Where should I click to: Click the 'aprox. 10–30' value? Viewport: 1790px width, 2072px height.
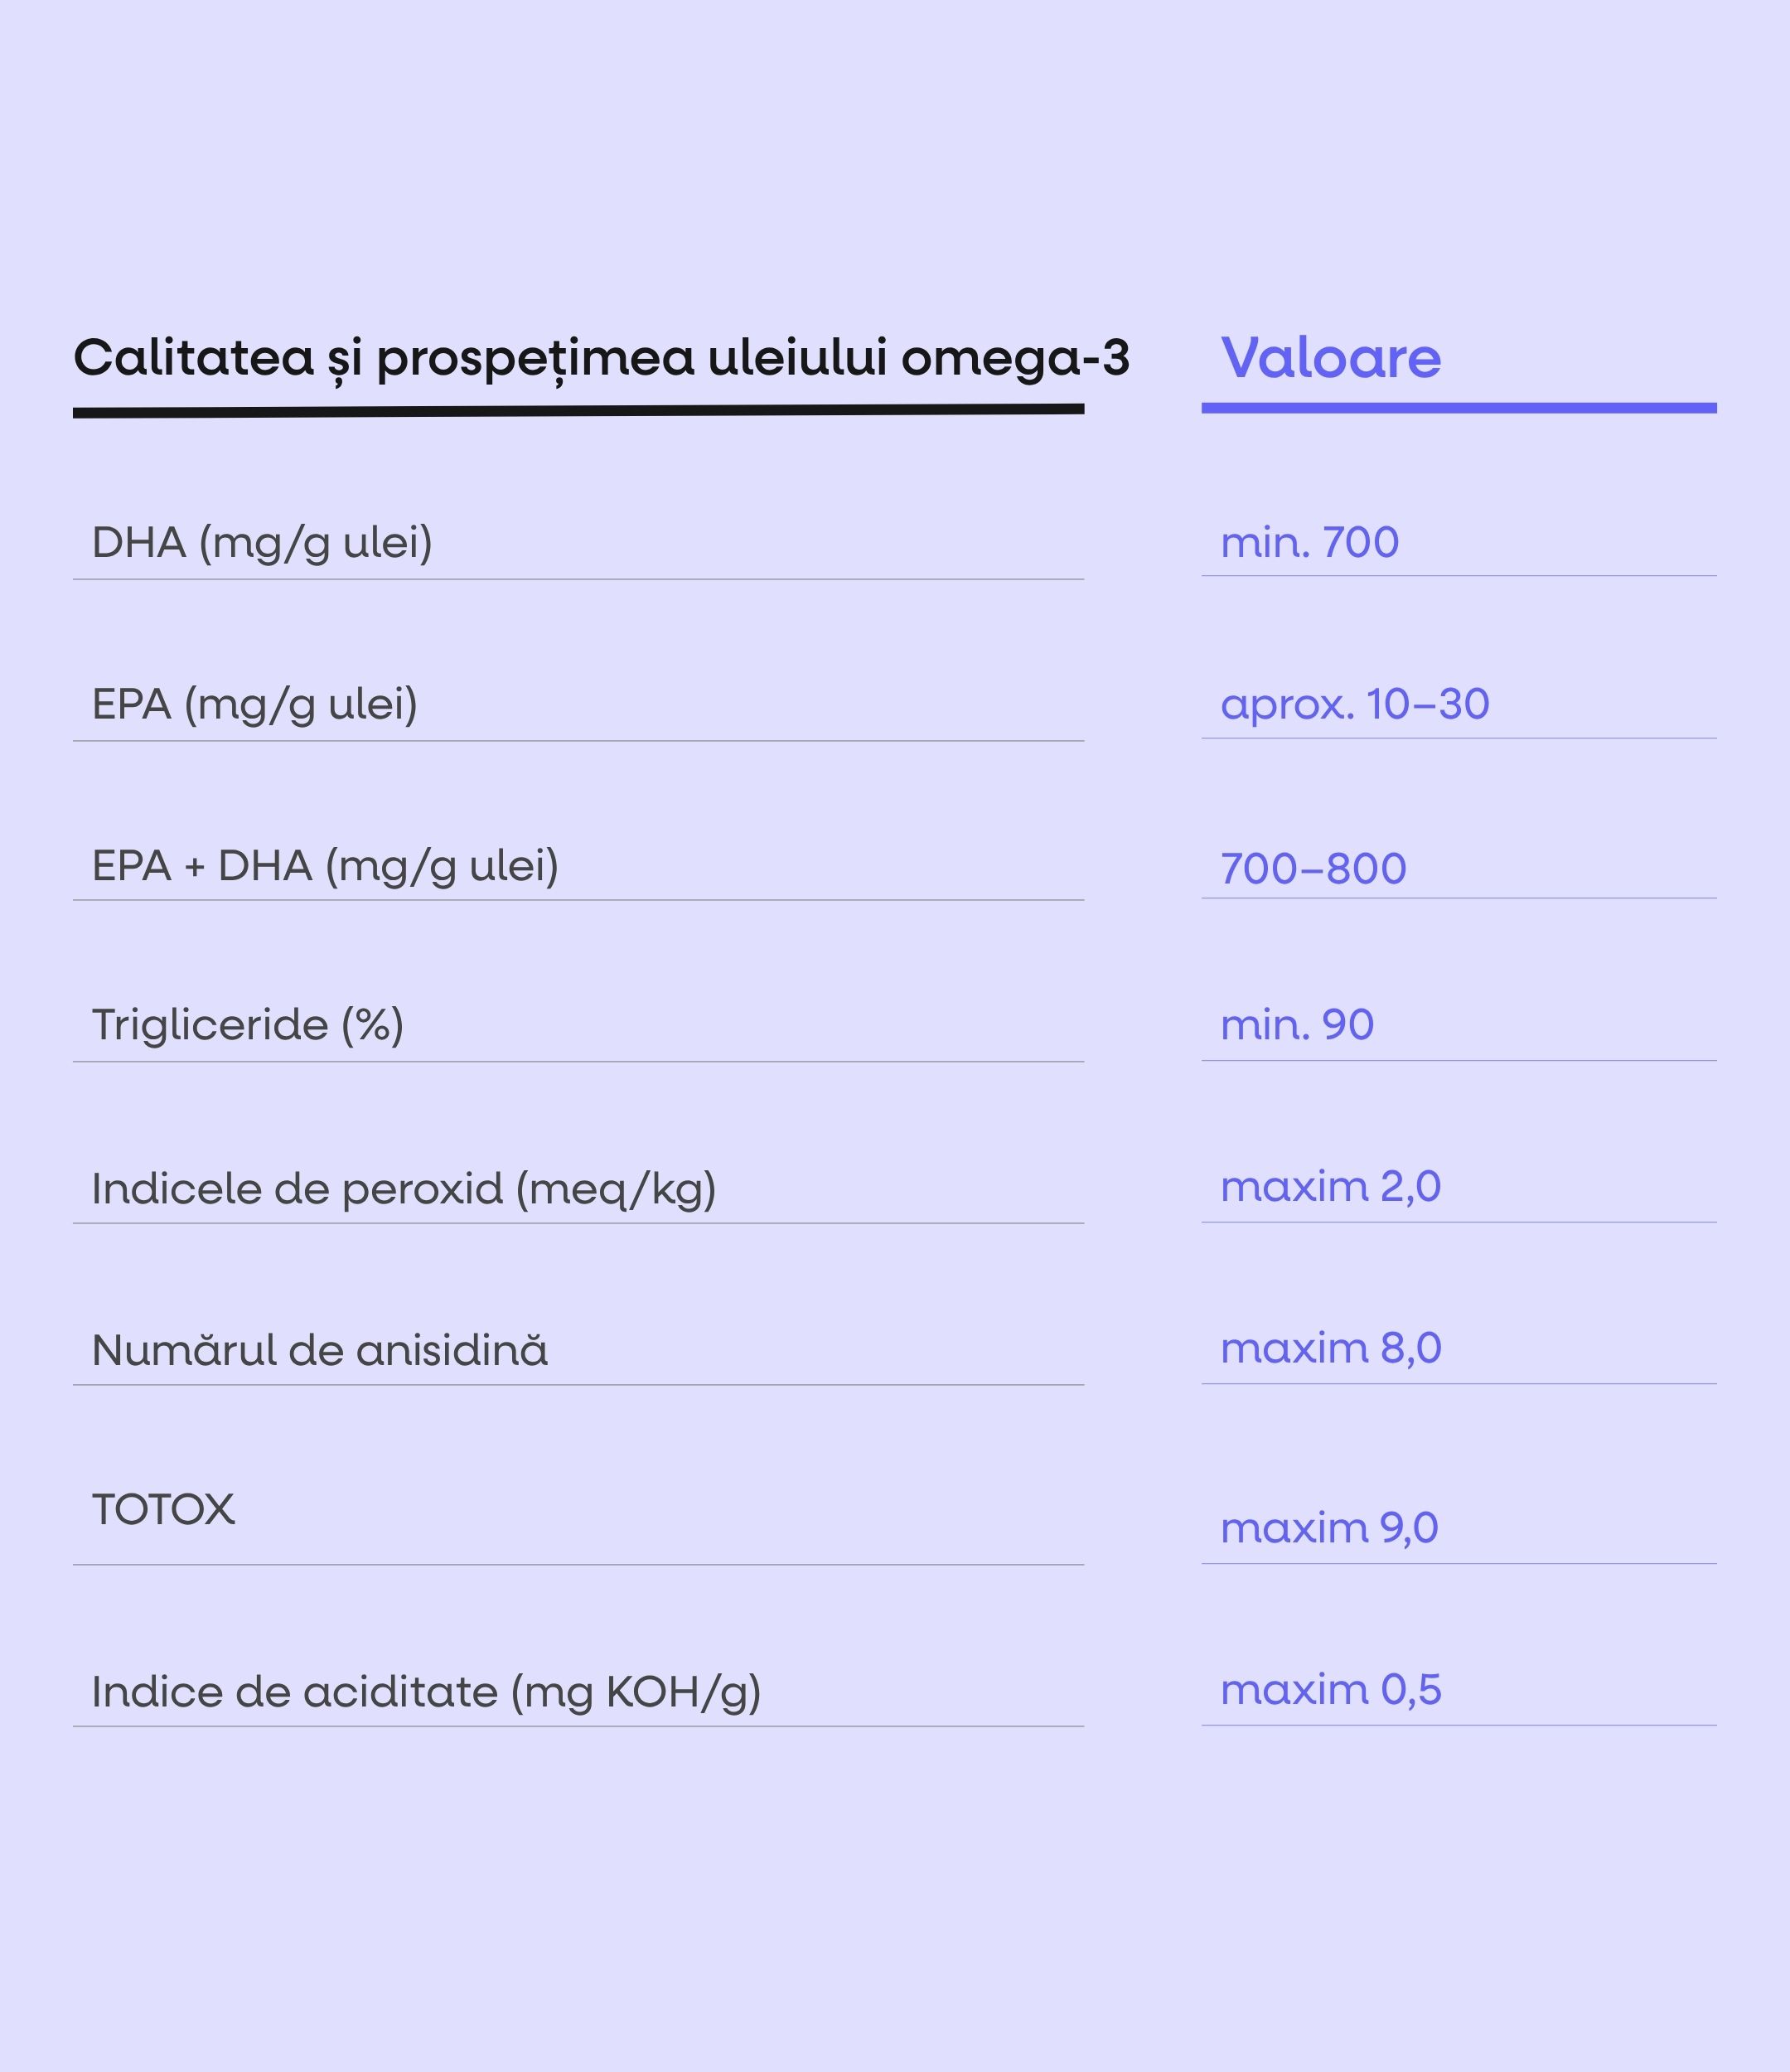coord(1355,704)
